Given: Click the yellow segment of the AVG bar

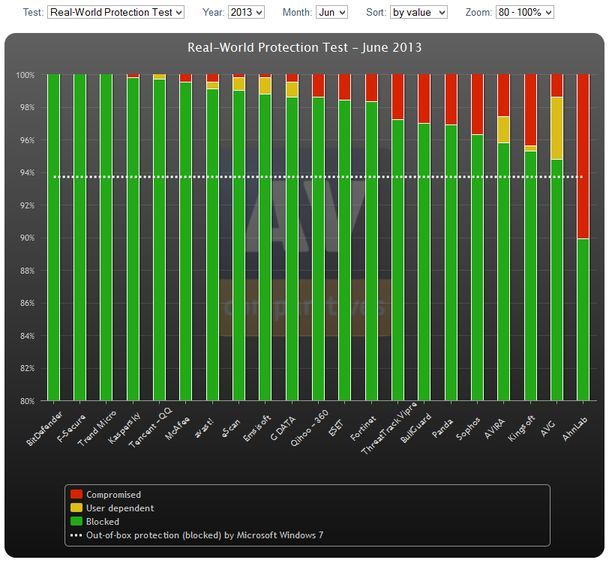Looking at the screenshot, I should click(557, 128).
